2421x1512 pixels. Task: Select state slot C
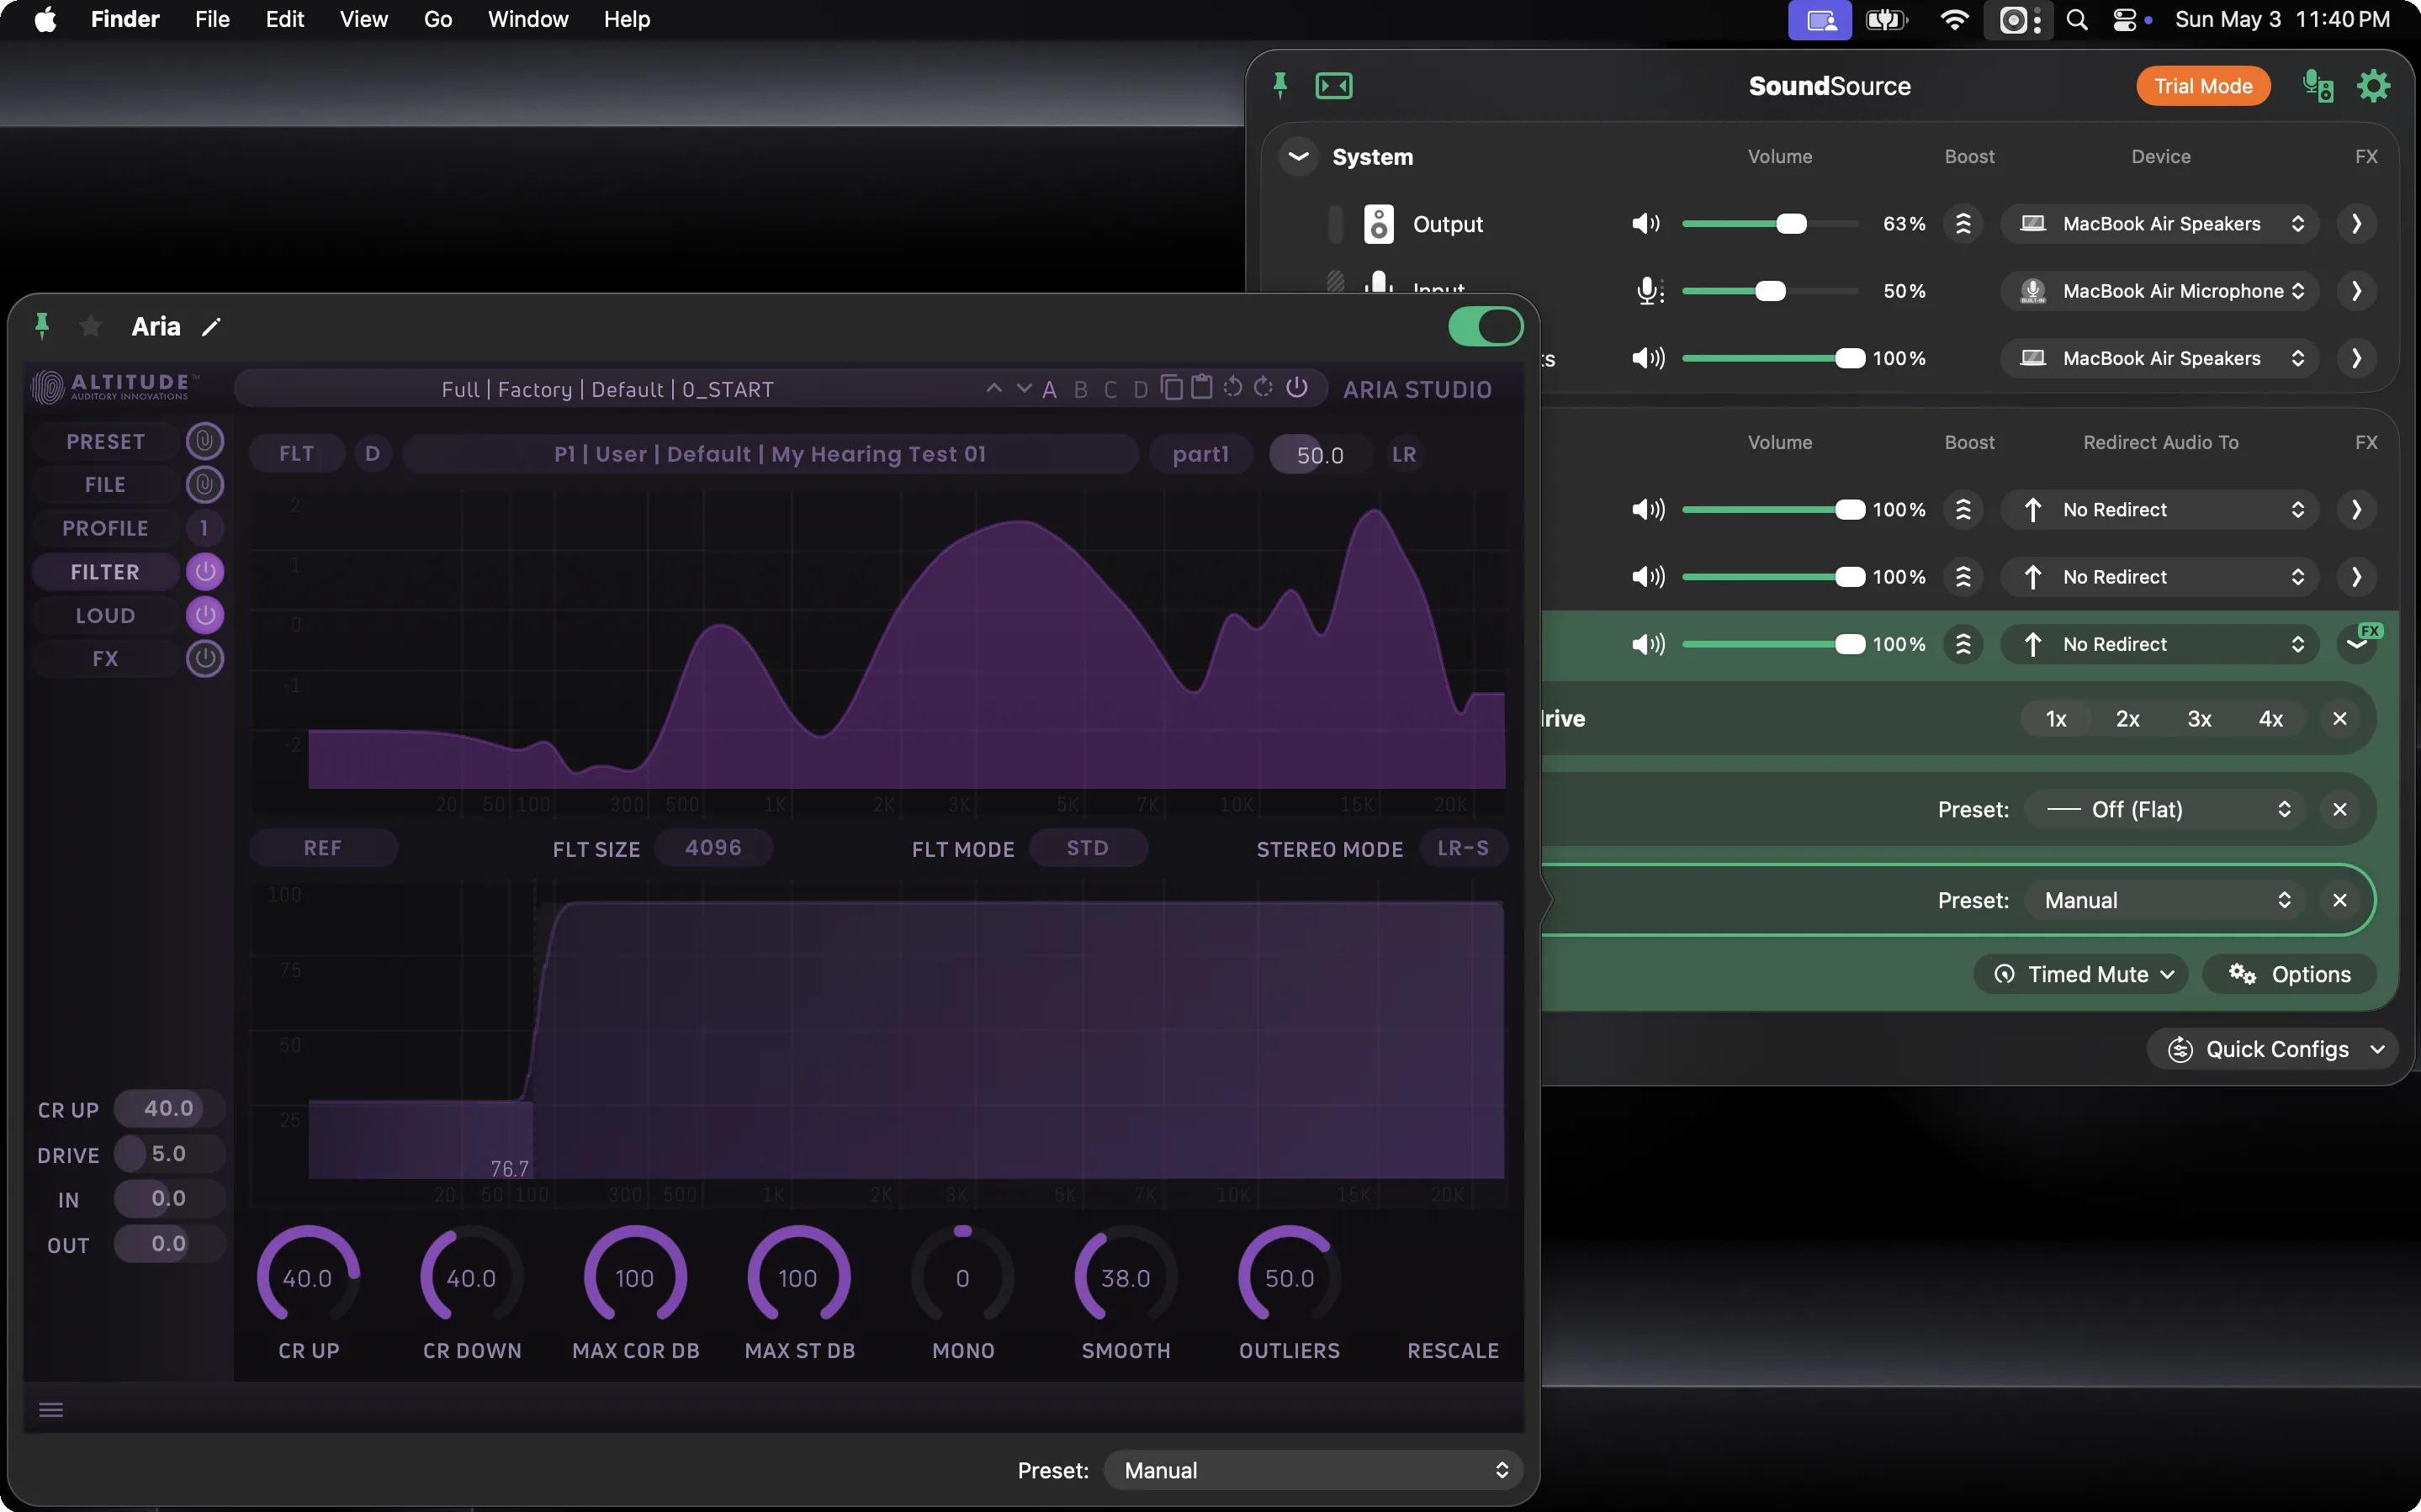1110,390
